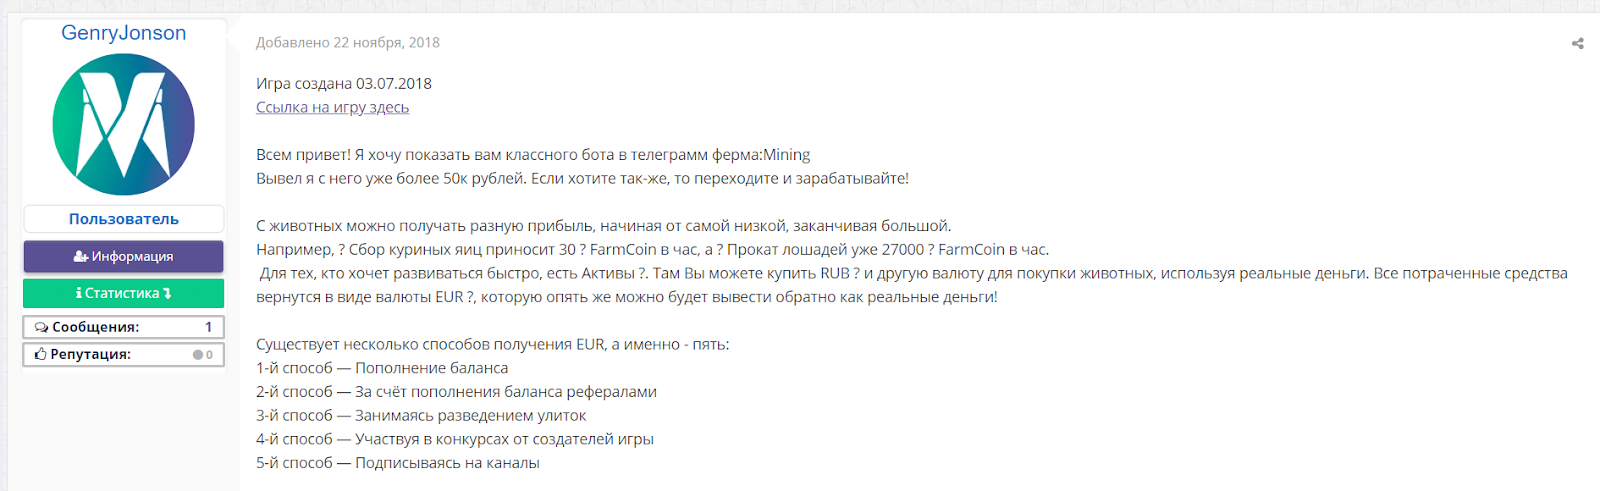Click the share icon on the post

[1577, 43]
